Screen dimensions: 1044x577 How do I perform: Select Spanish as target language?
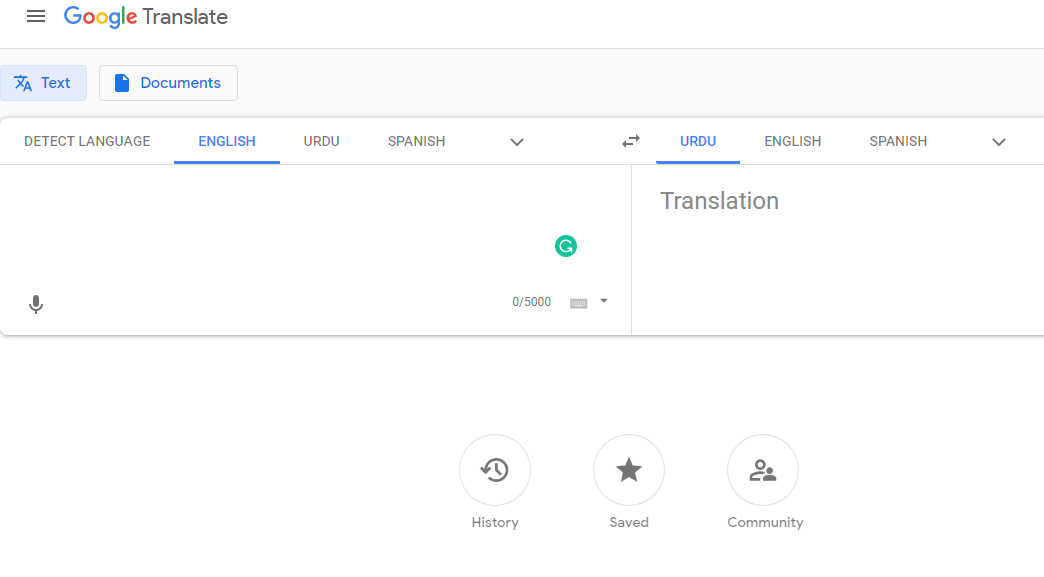898,141
